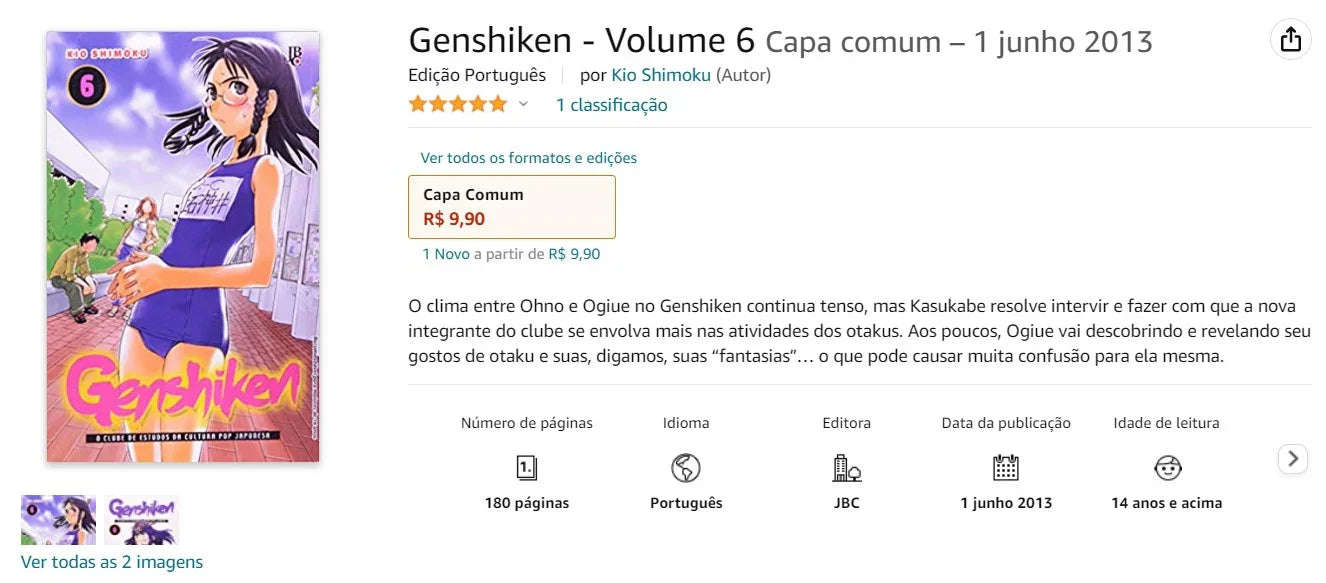Click the five-star rating stars
Viewport: 1326px width, 583px height.
point(457,103)
